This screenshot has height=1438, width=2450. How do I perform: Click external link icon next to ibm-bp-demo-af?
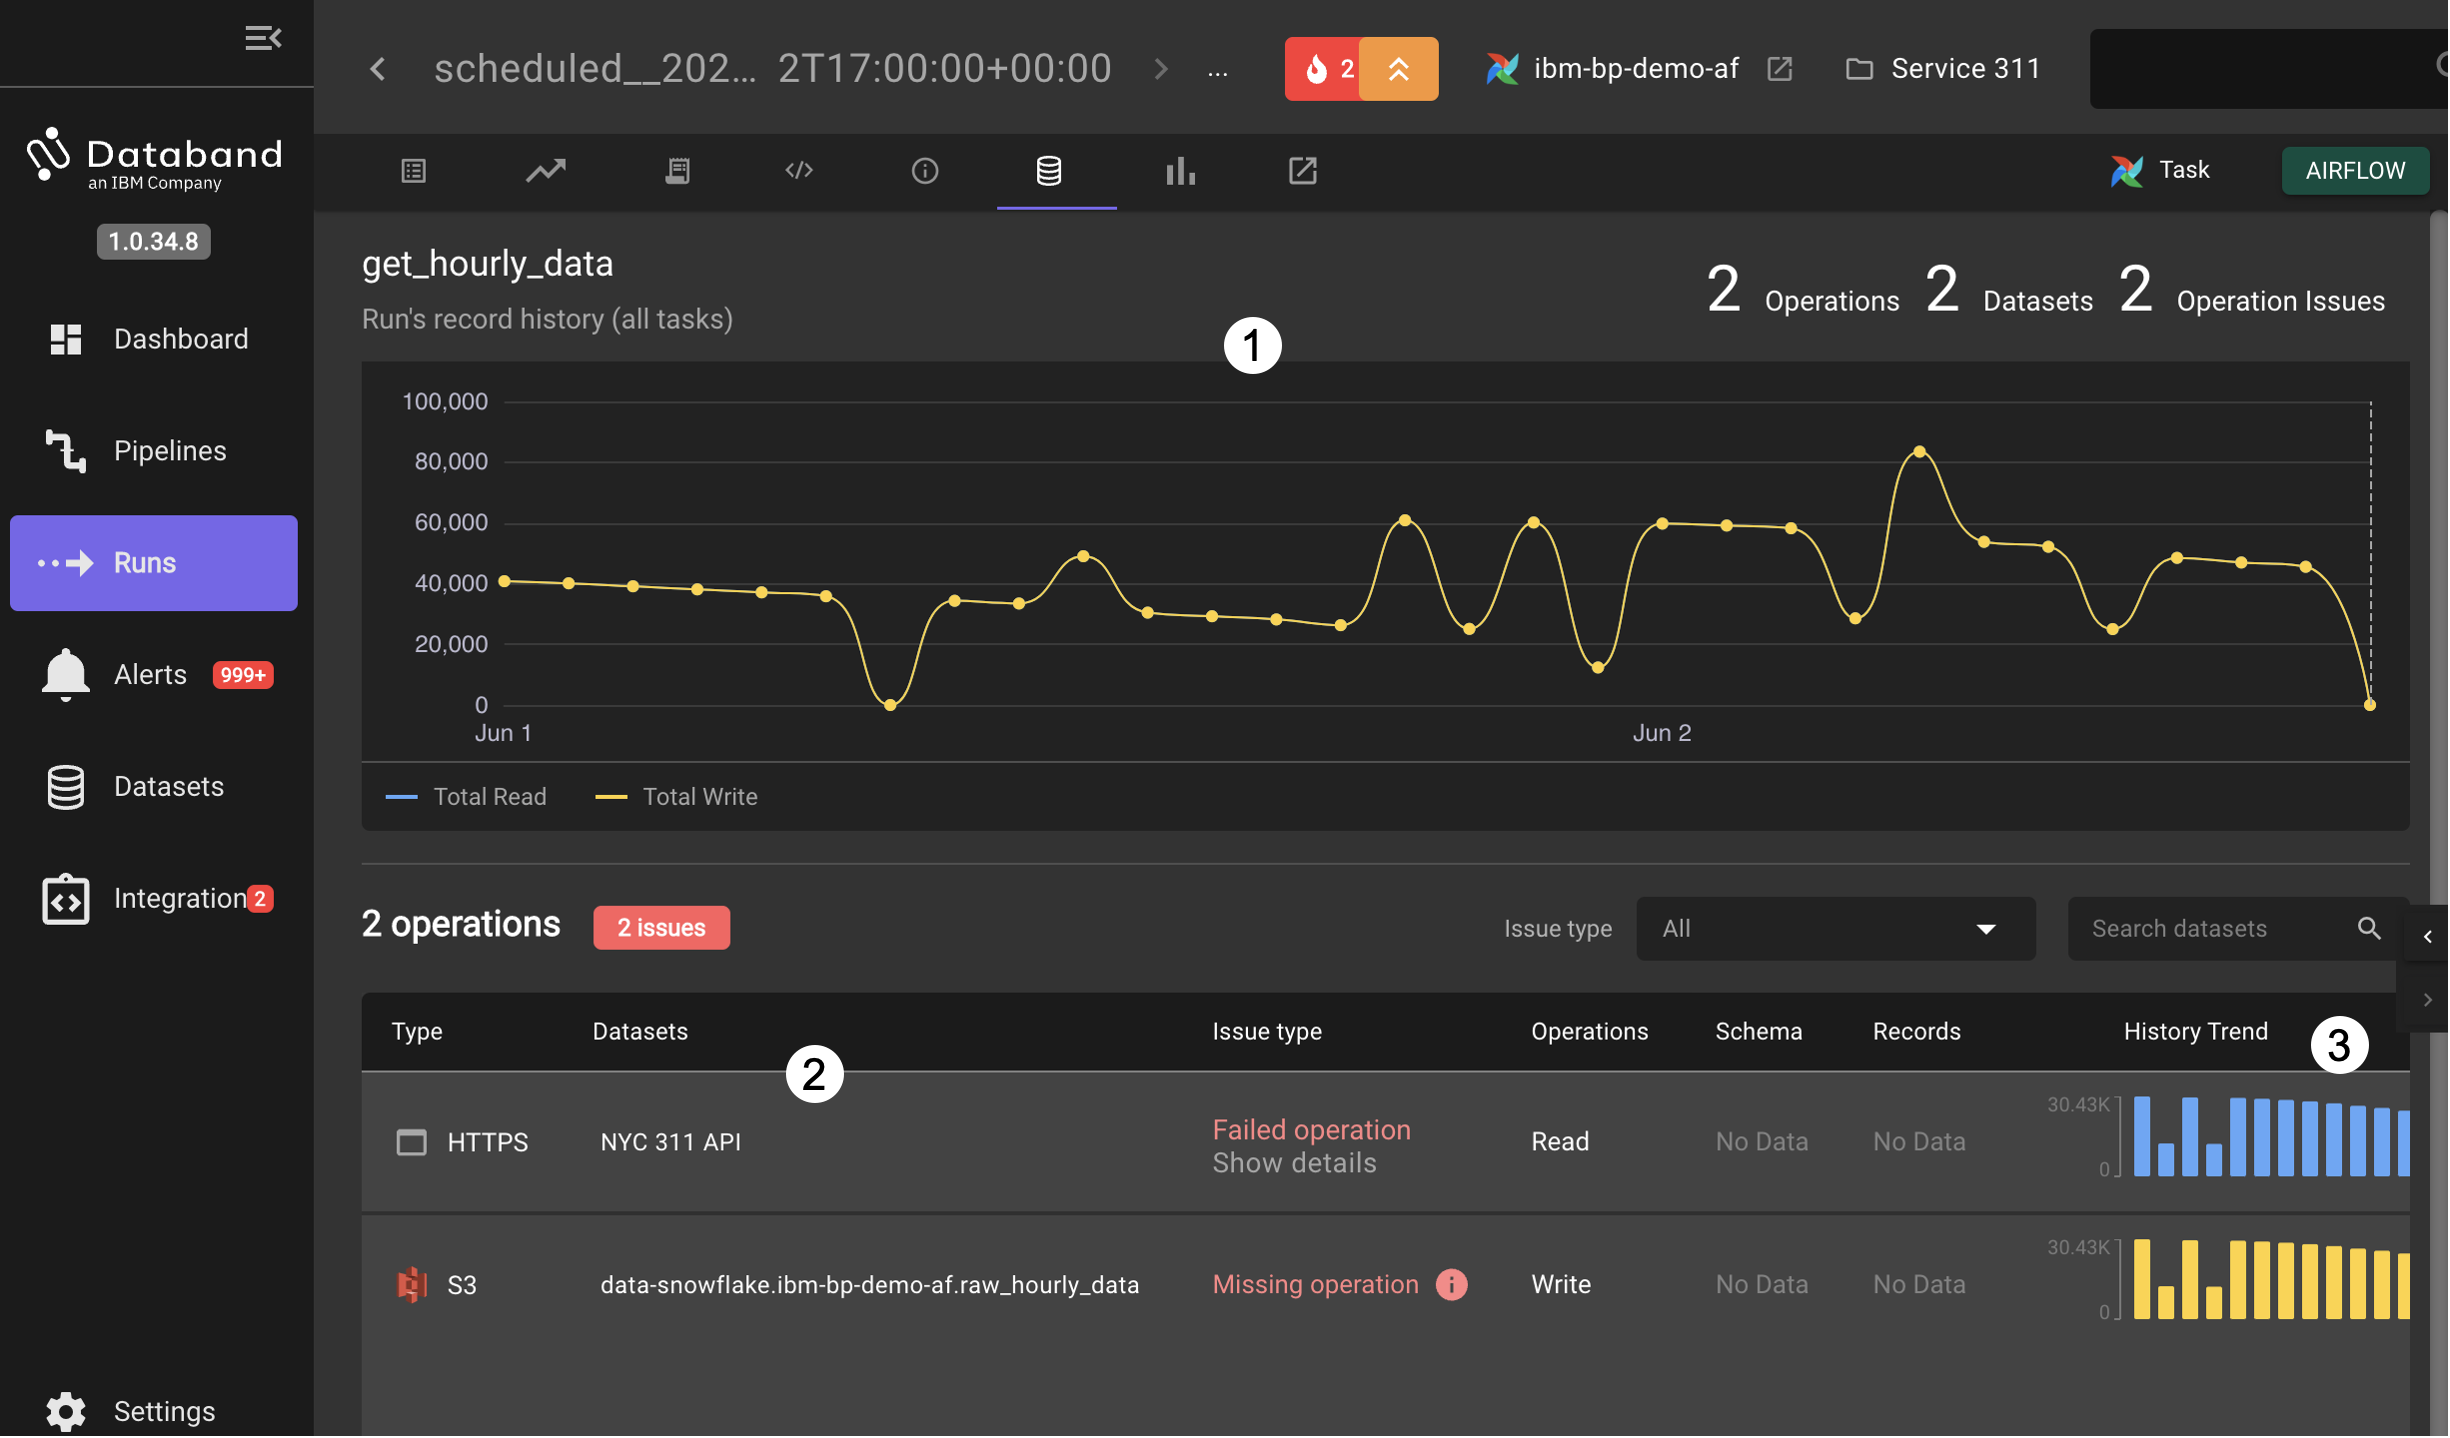(x=1779, y=69)
